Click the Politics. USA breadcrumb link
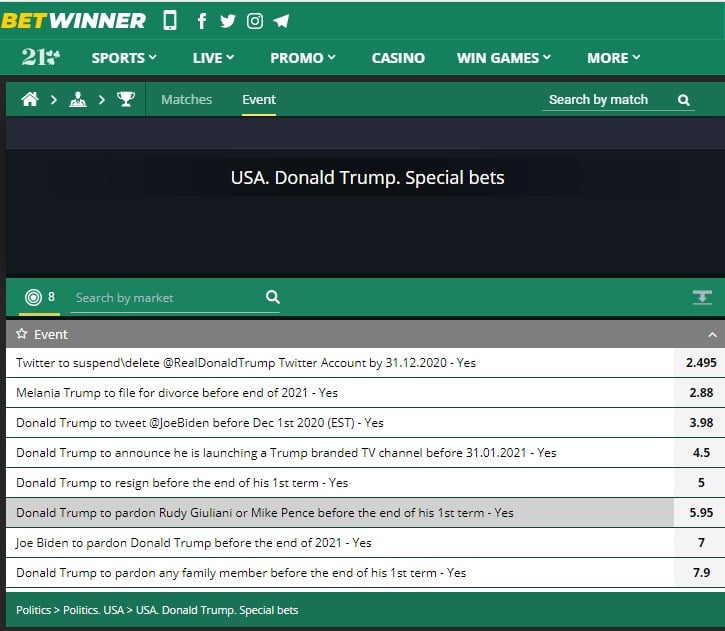The image size is (725, 631). pos(93,610)
